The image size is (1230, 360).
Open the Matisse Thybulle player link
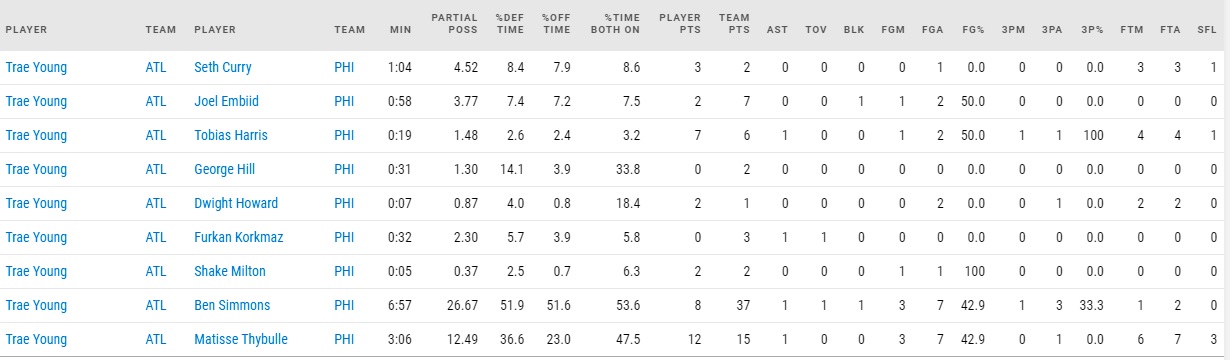pyautogui.click(x=241, y=340)
